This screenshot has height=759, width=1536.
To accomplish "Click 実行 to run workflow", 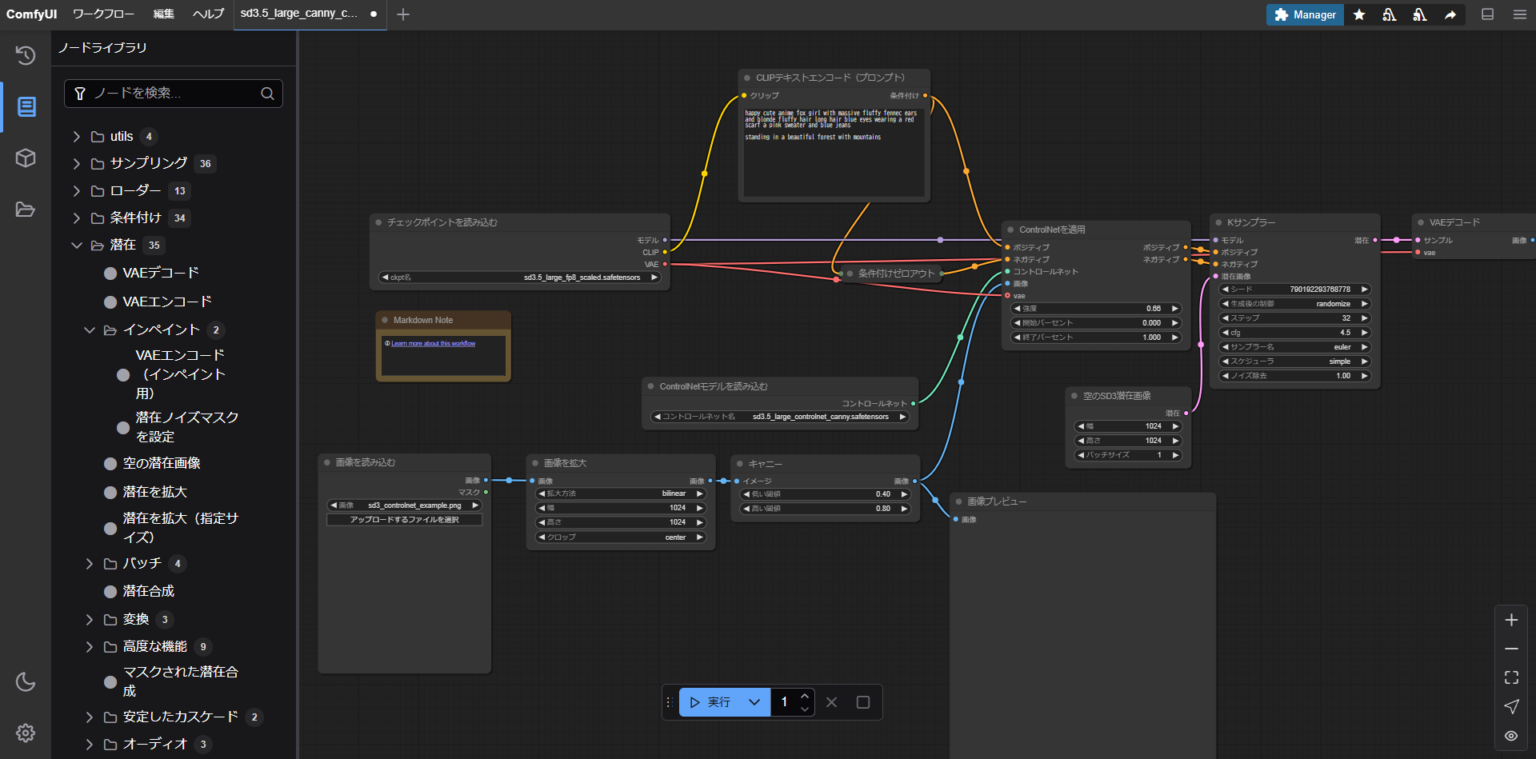I will 711,702.
